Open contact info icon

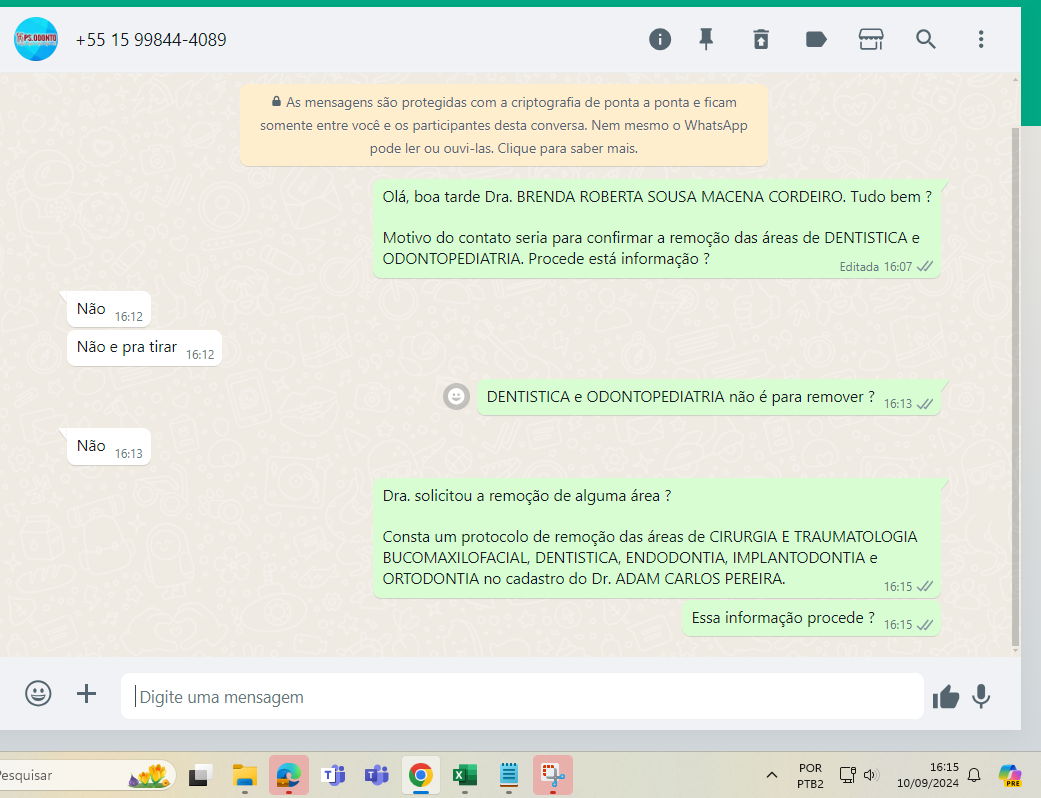659,39
